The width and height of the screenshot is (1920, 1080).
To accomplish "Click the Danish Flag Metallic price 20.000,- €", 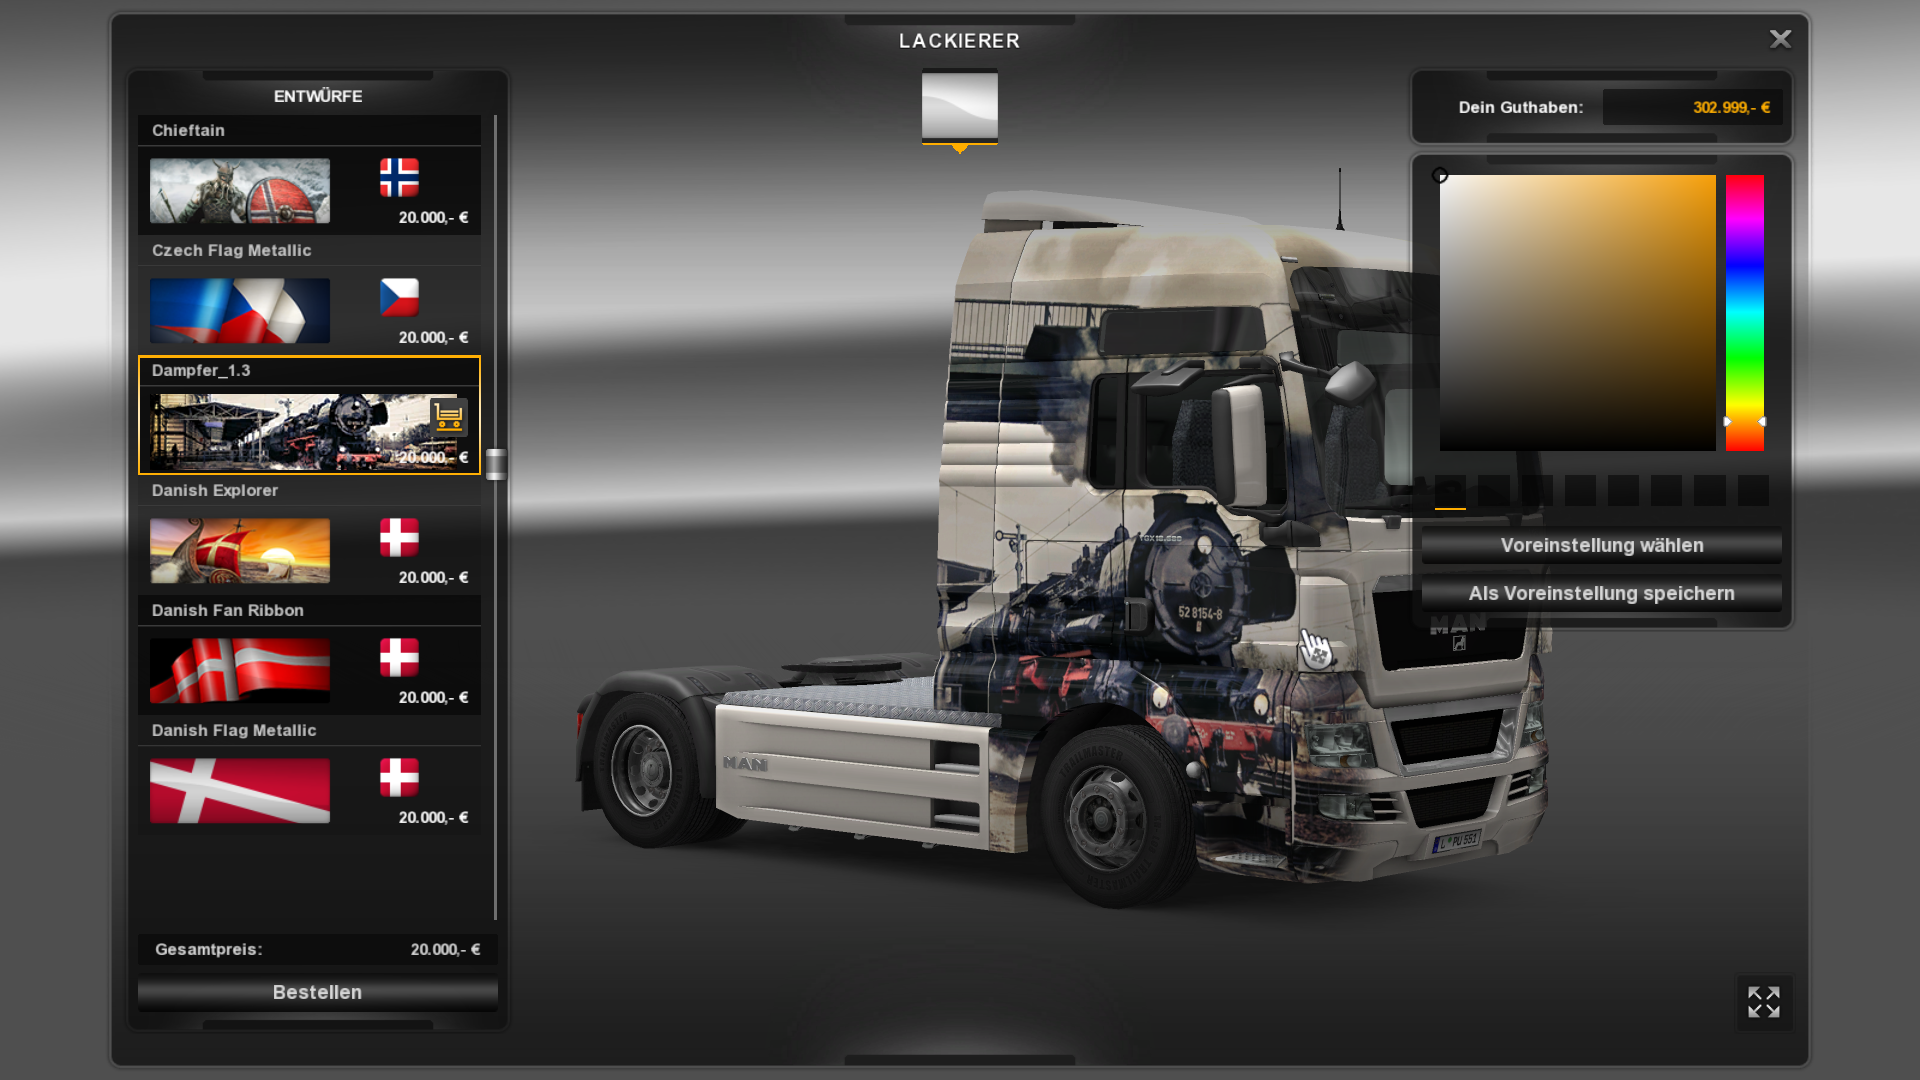I will click(x=433, y=818).
